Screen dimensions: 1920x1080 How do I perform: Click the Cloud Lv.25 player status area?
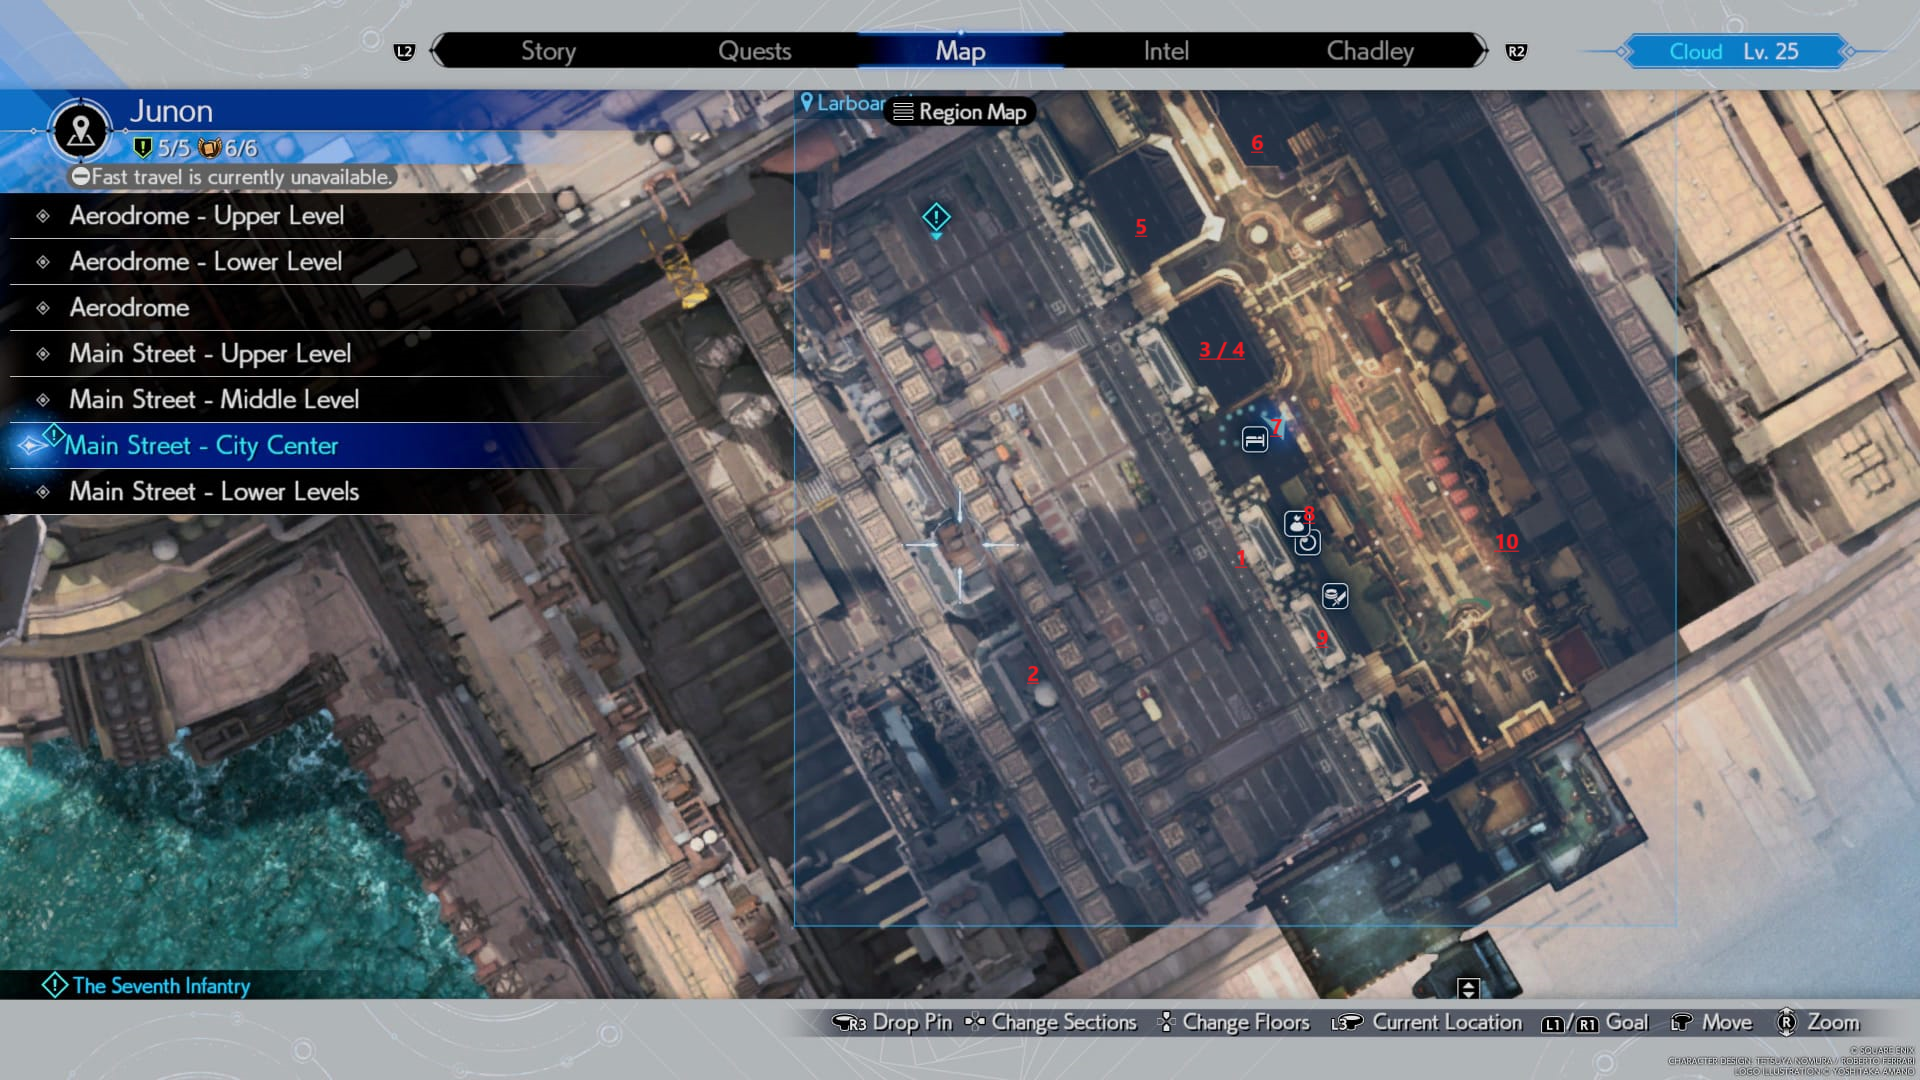pos(1741,51)
